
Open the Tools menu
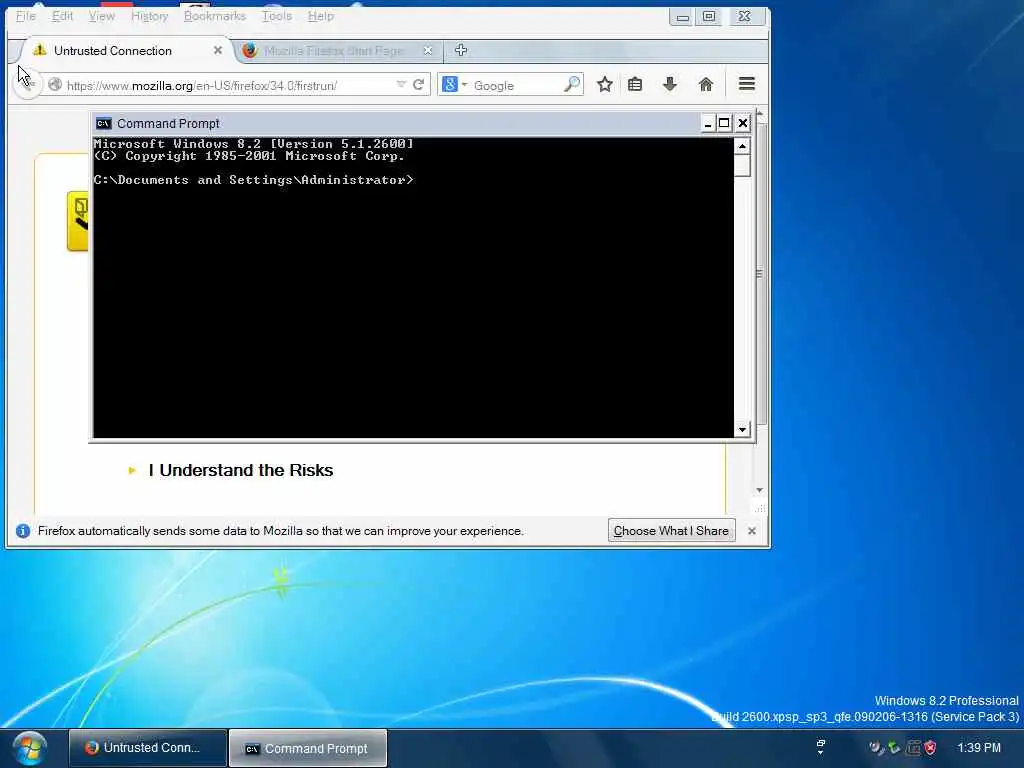point(277,16)
